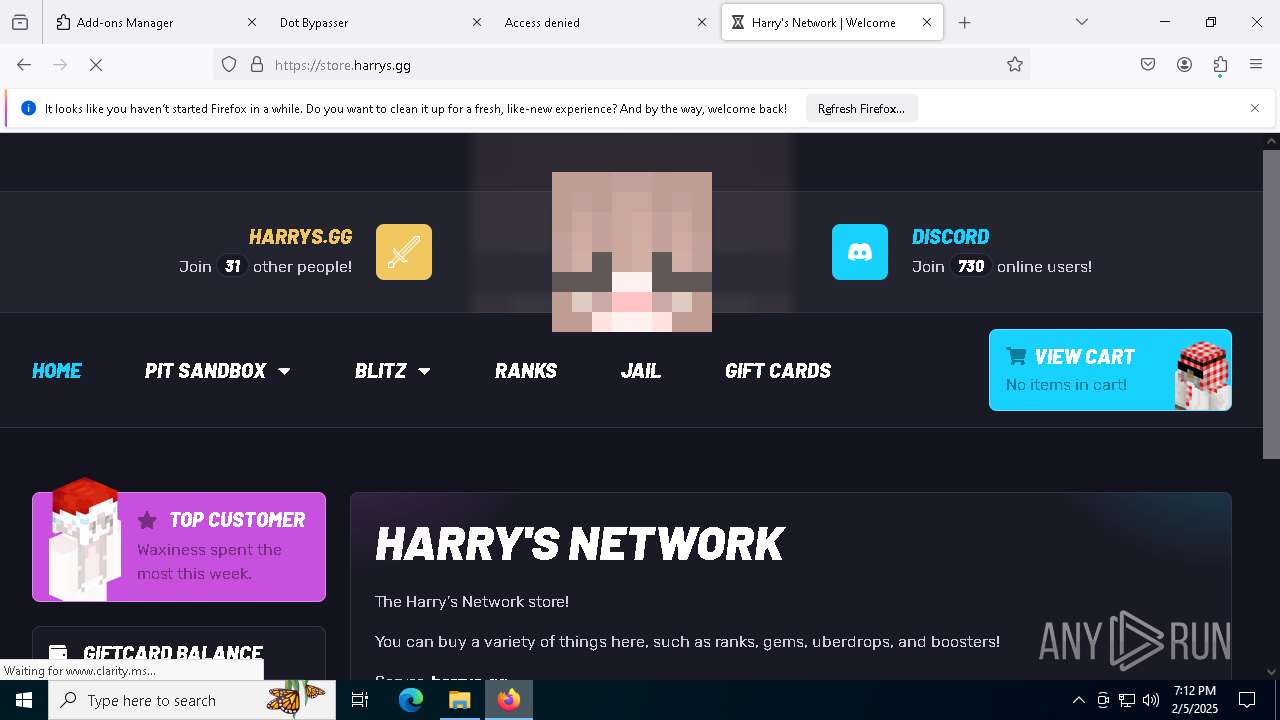Open Firefox application menu
The image size is (1280, 720).
point(1256,65)
